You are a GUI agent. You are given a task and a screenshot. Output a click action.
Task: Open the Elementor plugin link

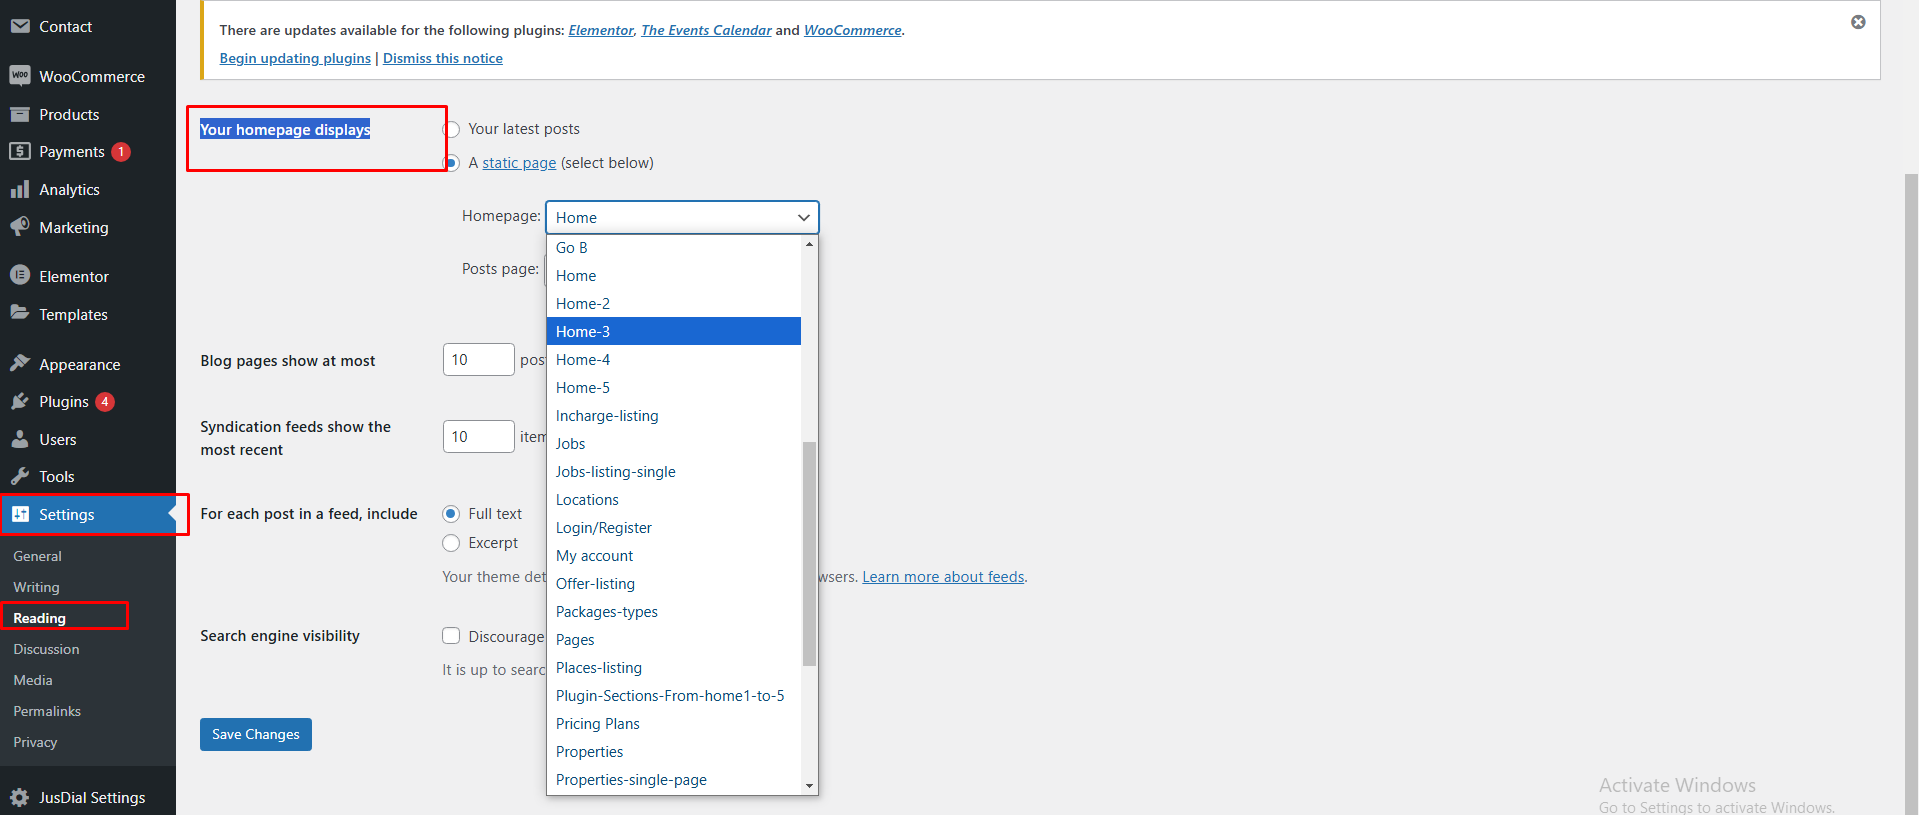click(x=601, y=30)
